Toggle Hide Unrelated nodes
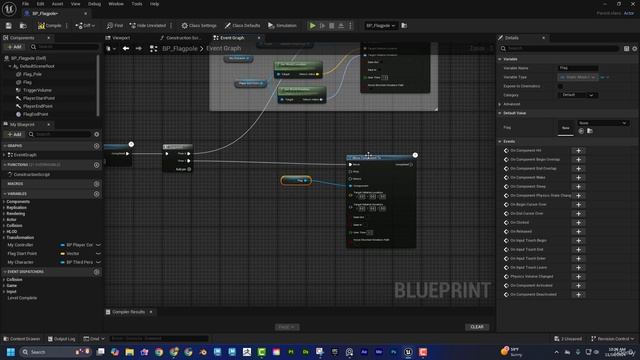 click(148, 25)
